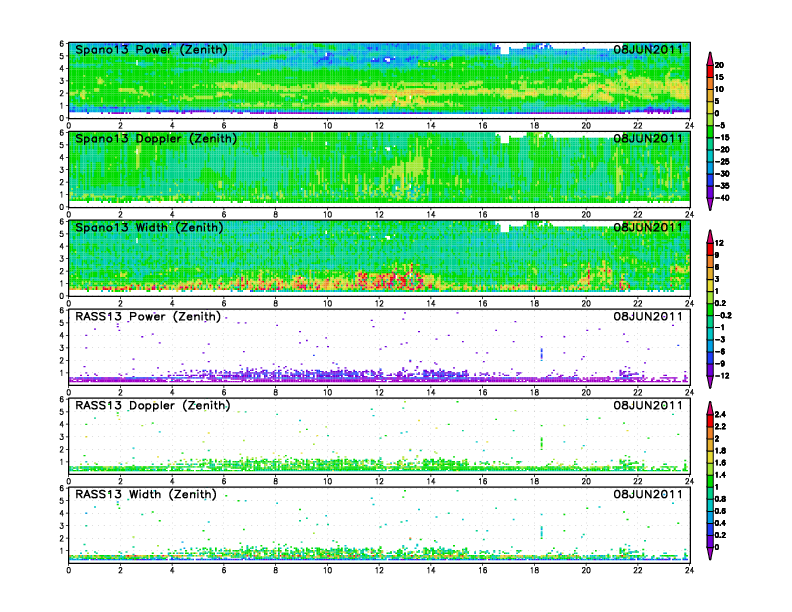
Task: Click the x-axis '22' tick under RASS13 Width plot
Action: [x=638, y=570]
